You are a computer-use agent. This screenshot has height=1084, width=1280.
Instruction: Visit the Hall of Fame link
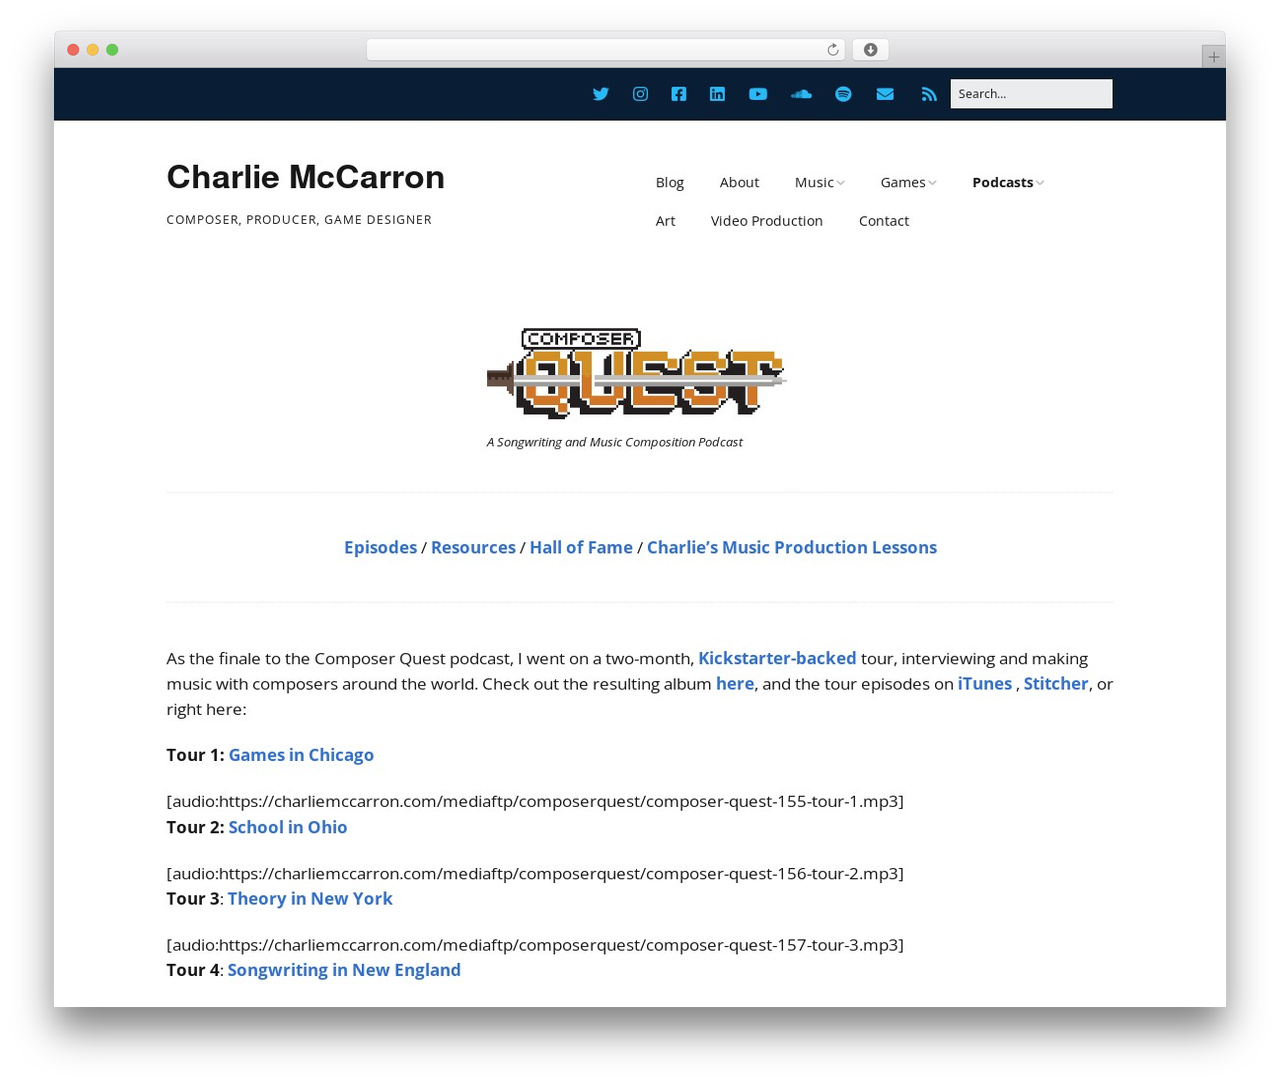pos(581,547)
